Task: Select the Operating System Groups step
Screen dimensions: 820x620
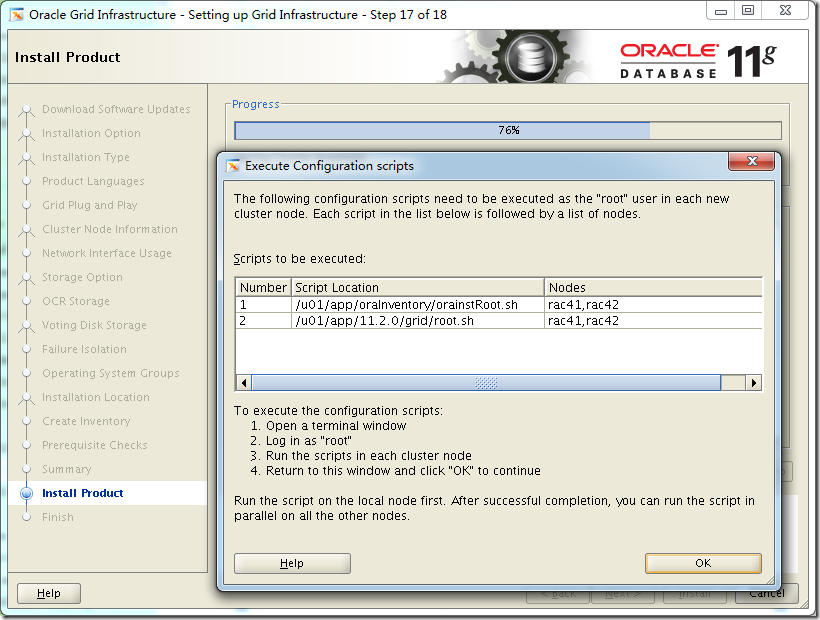Action: (111, 373)
